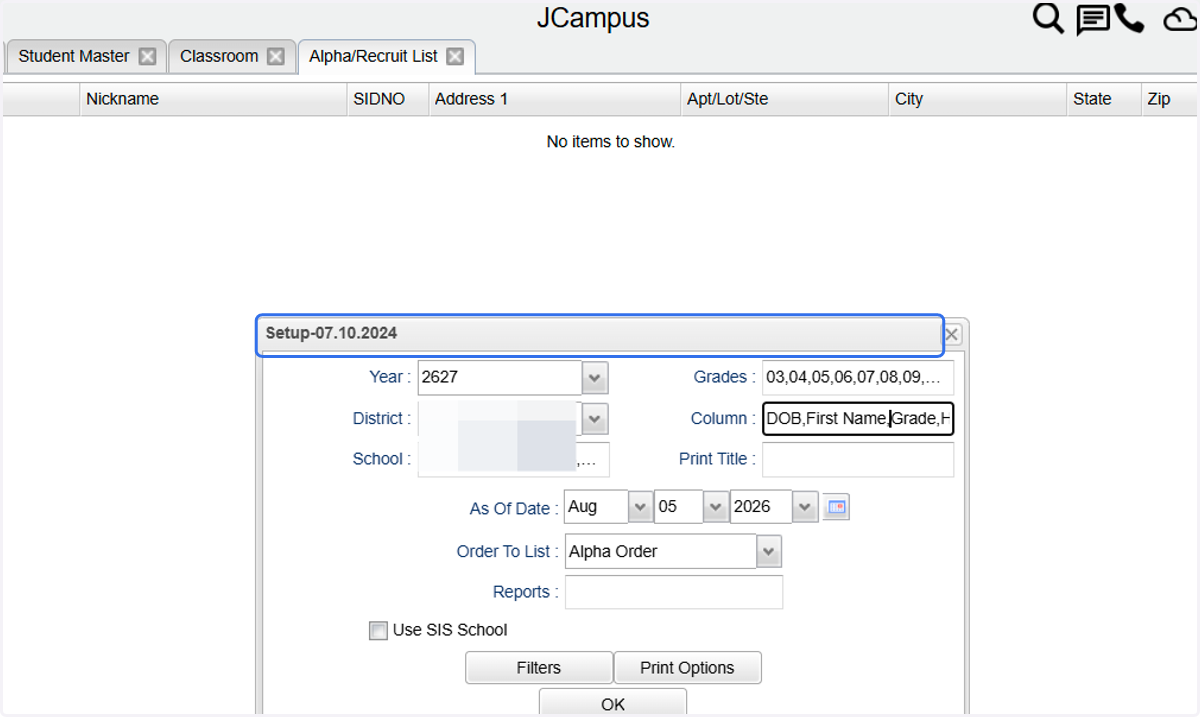Sort by the SIDNO column header
The width and height of the screenshot is (1200, 717).
[x=388, y=99]
